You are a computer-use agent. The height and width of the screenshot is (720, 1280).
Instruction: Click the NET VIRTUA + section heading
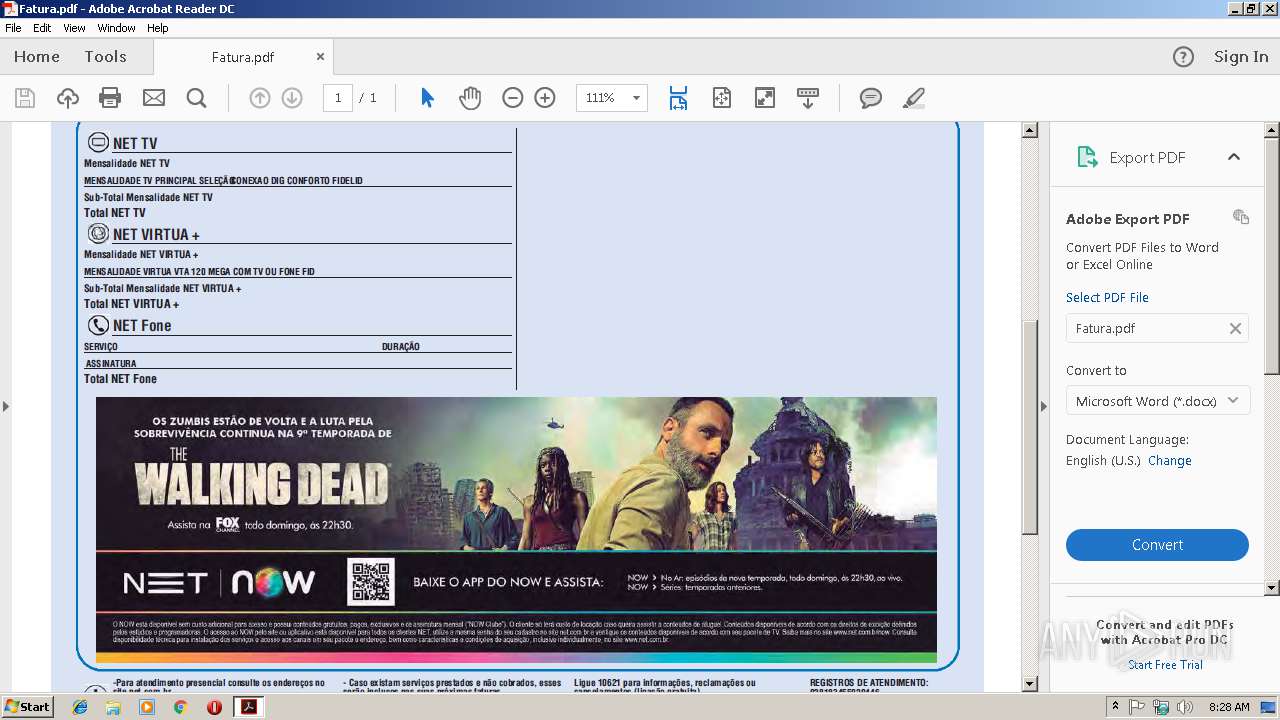click(x=156, y=234)
